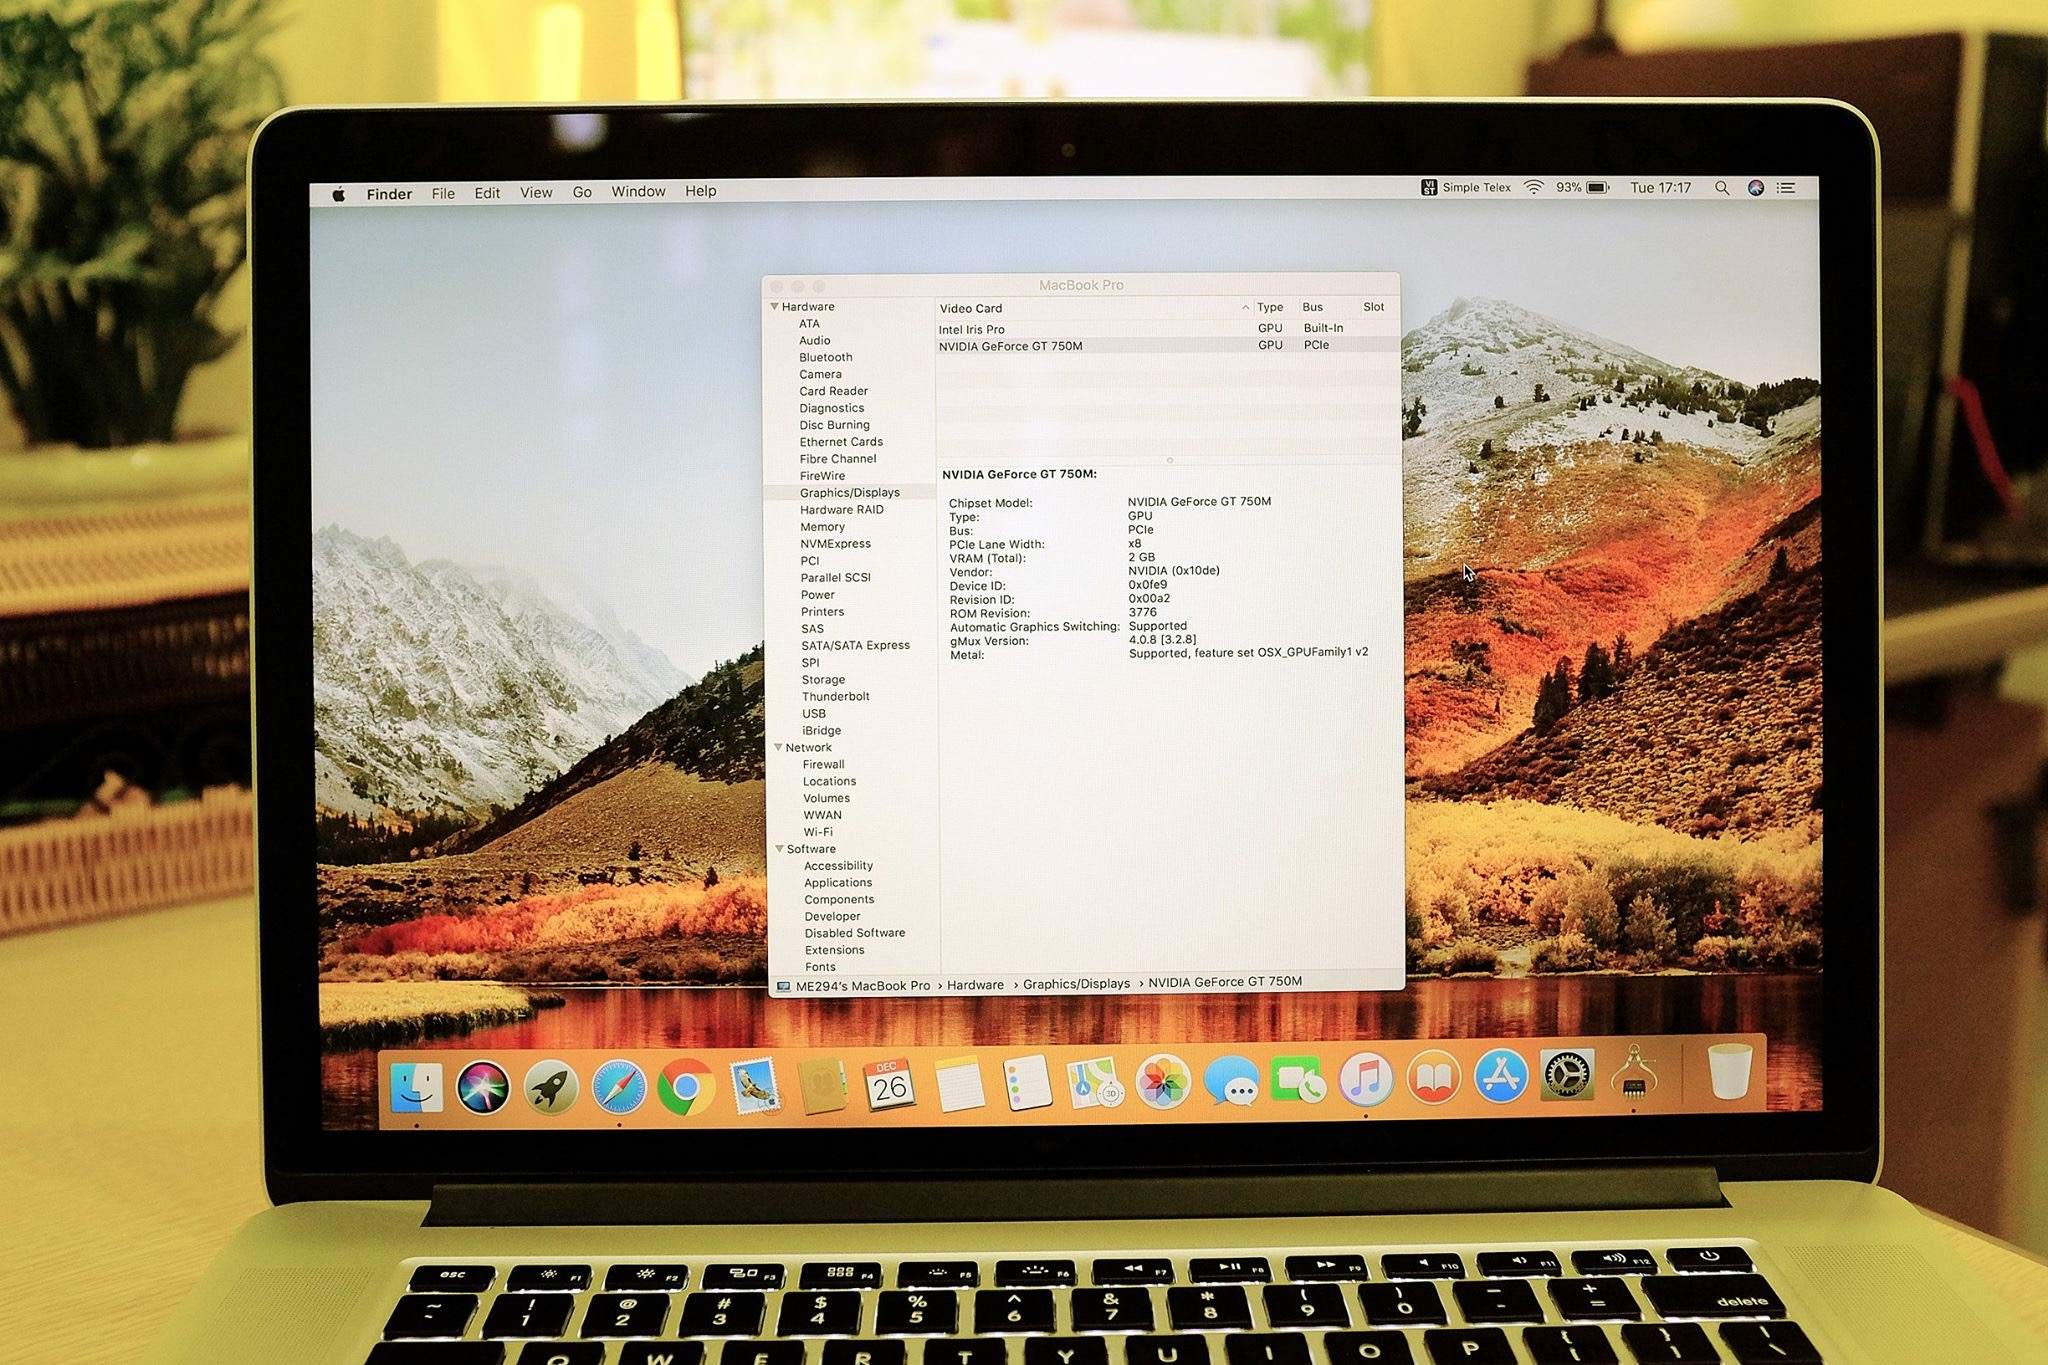Open the Finder menu
The height and width of the screenshot is (1365, 2048).
click(389, 194)
